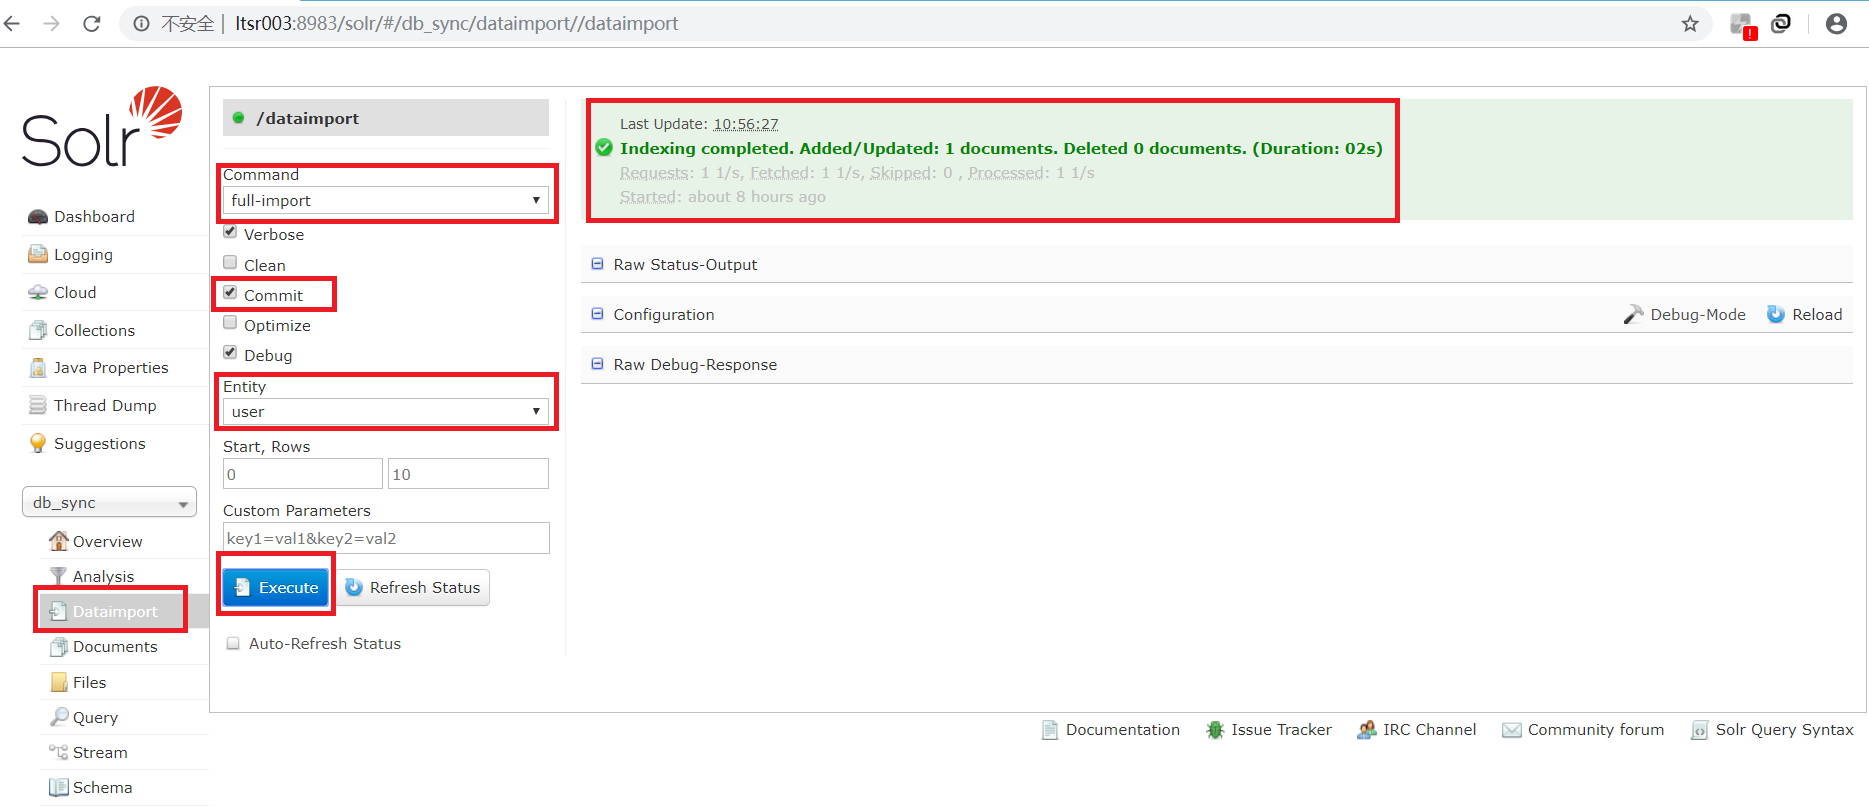
Task: Click the Cloud icon in sidebar
Action: pyautogui.click(x=38, y=292)
